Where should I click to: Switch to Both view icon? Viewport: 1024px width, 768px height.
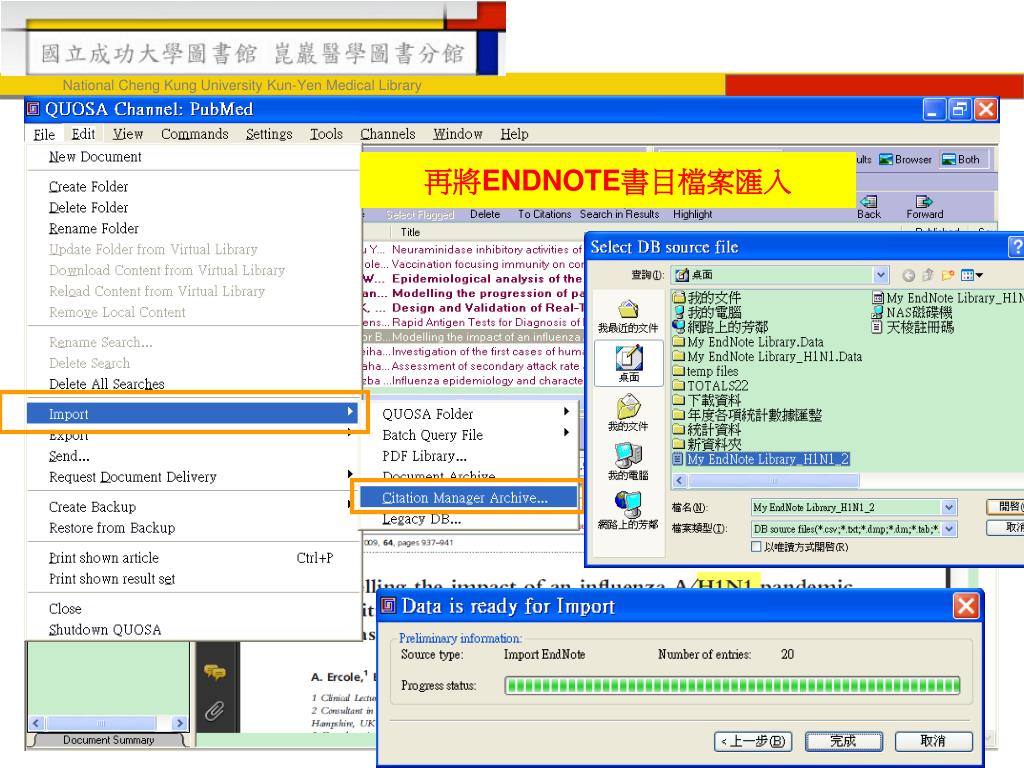pos(948,159)
